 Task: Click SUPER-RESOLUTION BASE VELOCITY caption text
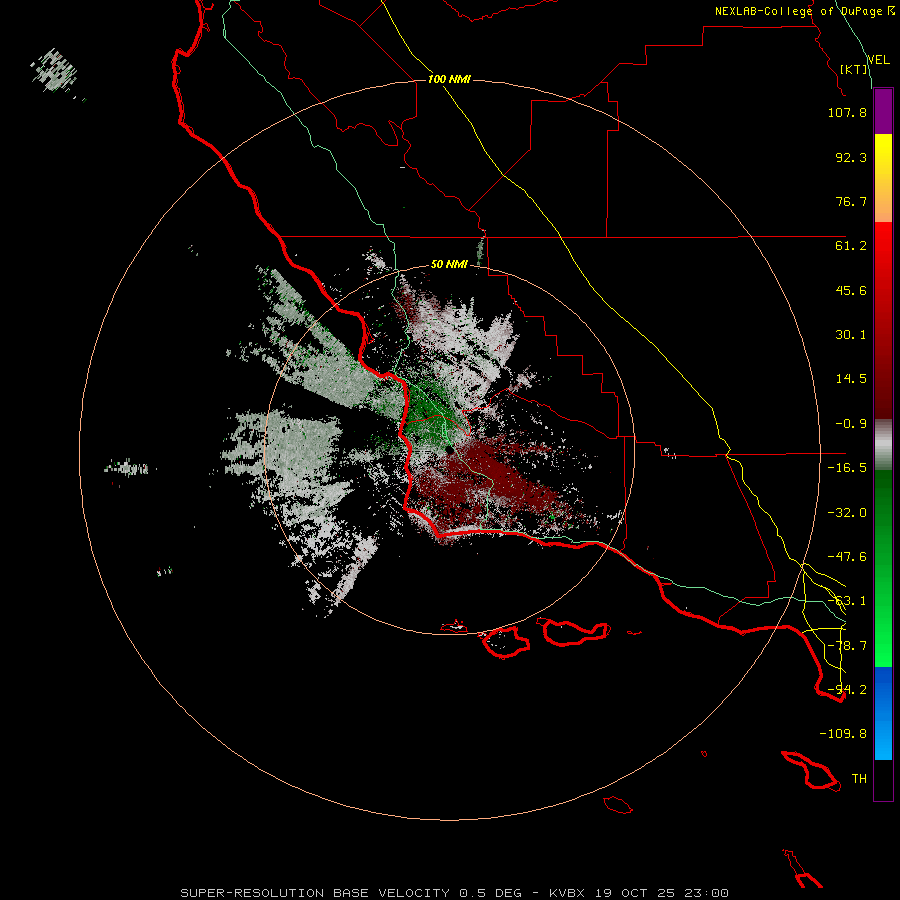tap(317, 893)
